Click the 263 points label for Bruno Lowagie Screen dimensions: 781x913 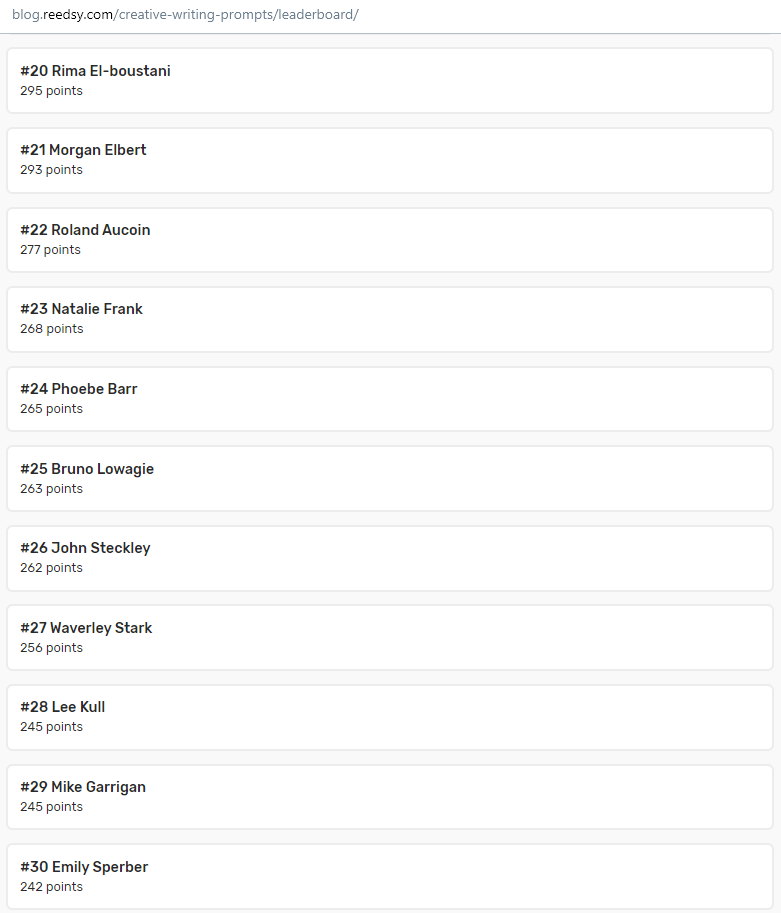[51, 489]
